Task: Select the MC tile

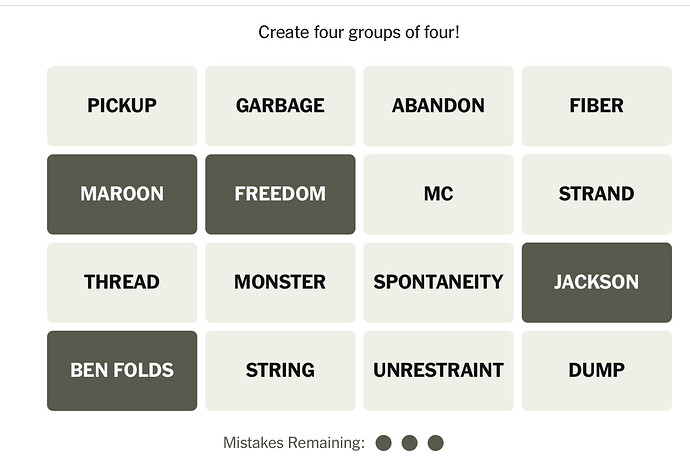Action: click(438, 194)
